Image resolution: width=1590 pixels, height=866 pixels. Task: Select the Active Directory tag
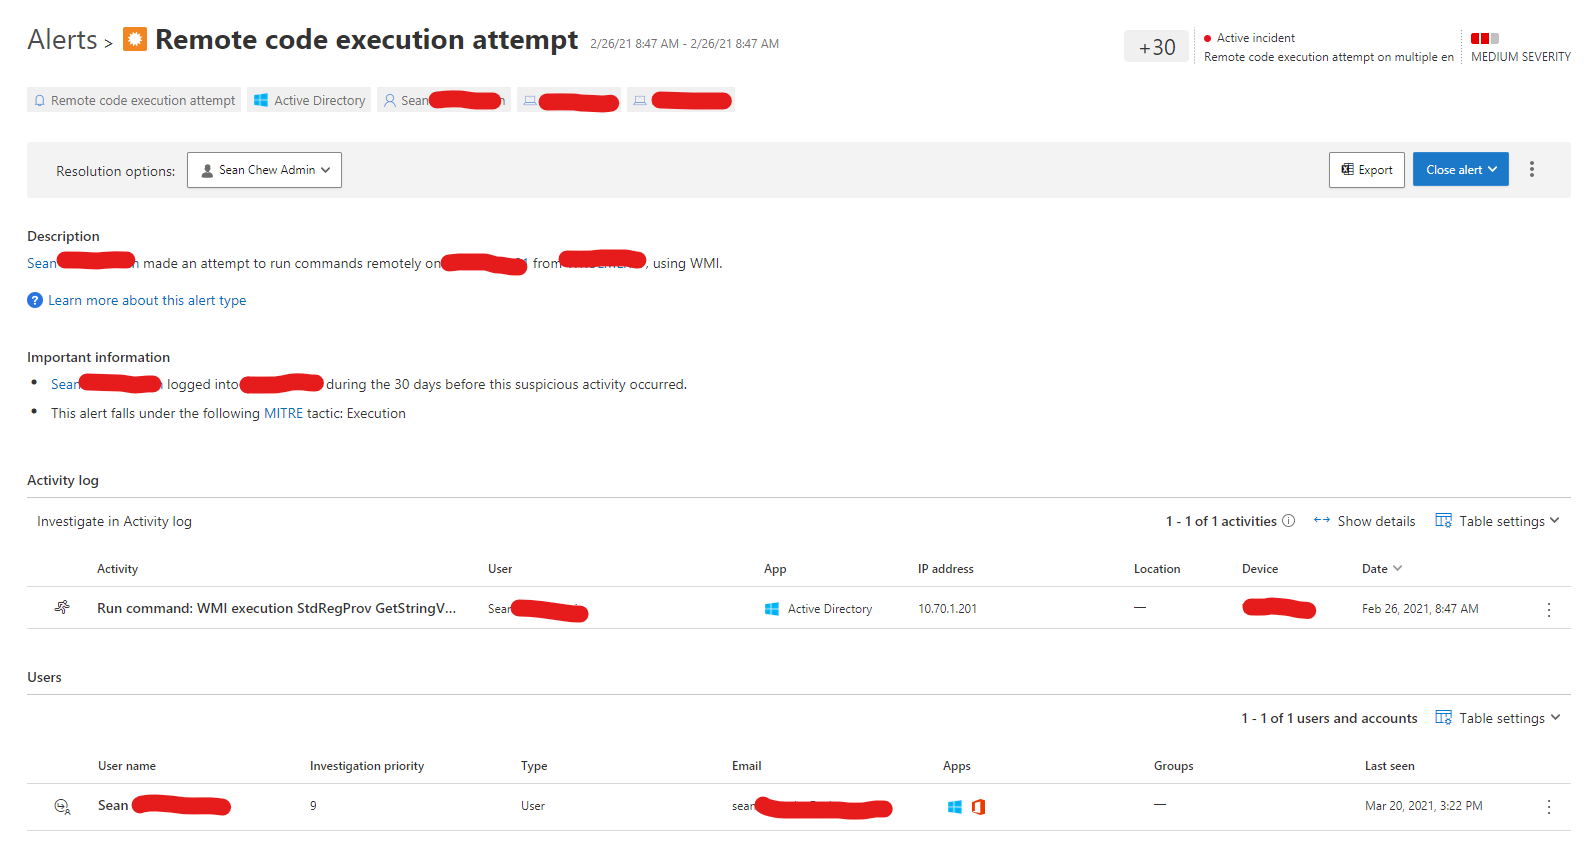pyautogui.click(x=309, y=100)
